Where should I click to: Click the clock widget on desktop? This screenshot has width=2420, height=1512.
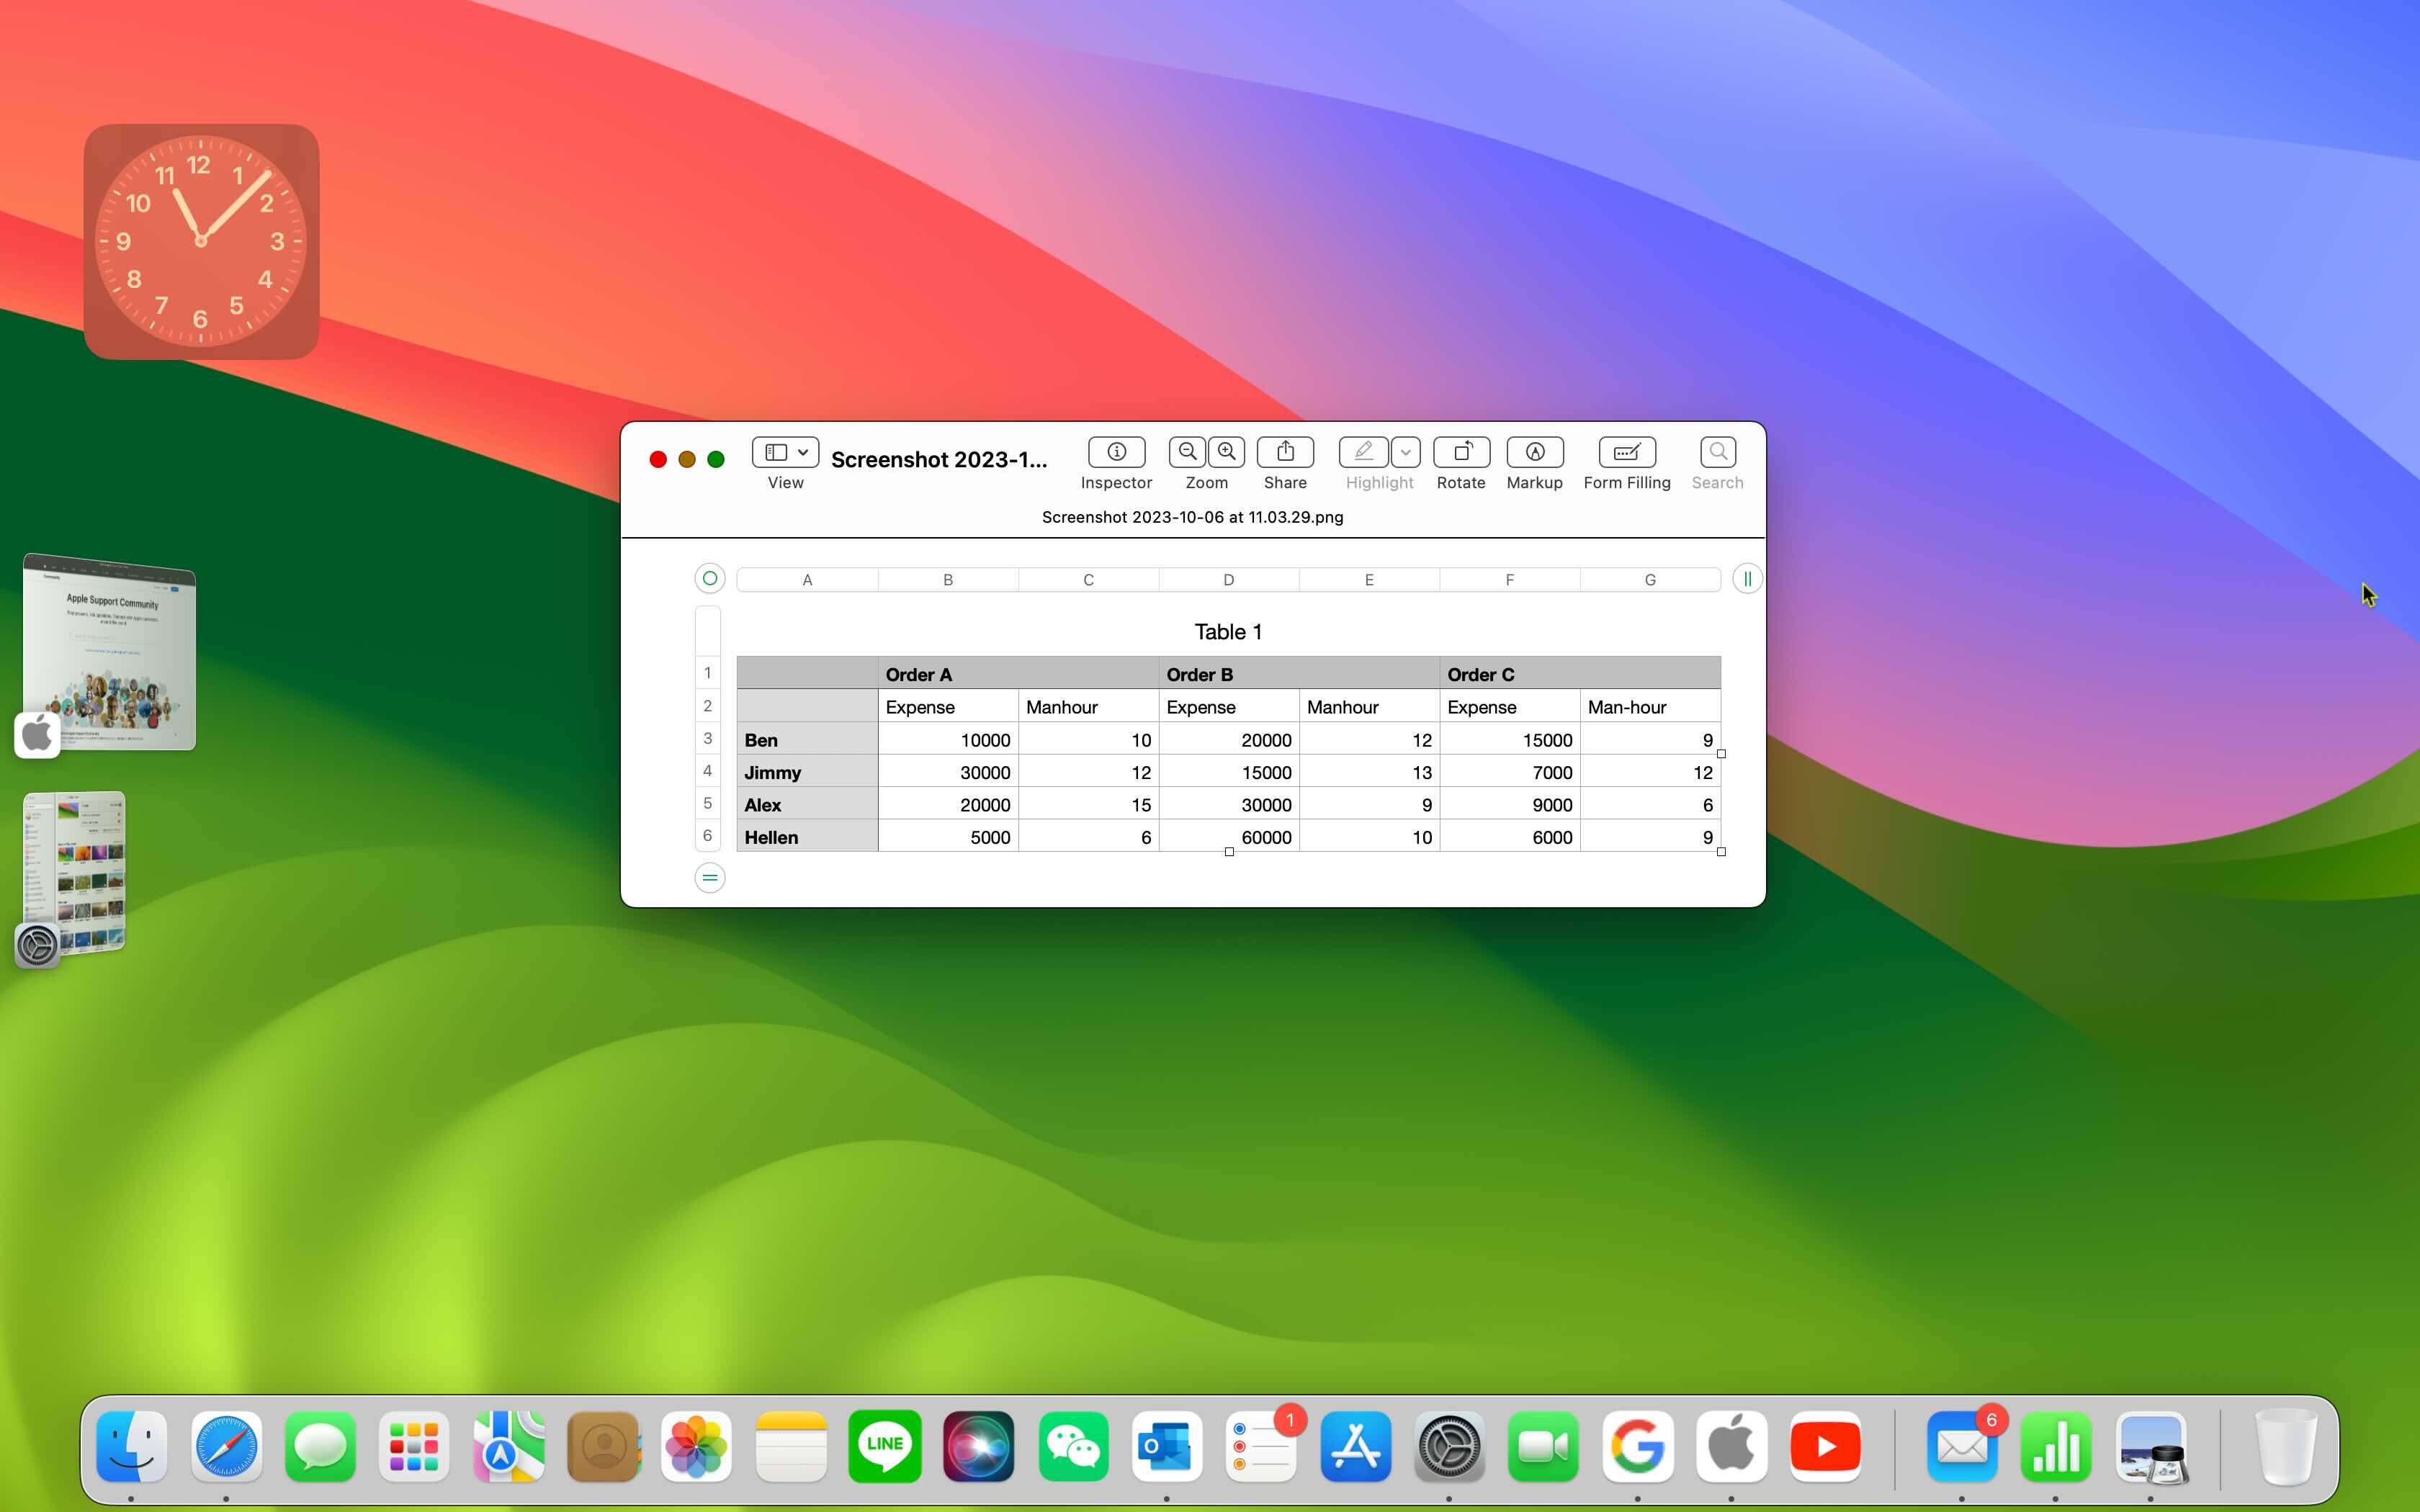(201, 241)
